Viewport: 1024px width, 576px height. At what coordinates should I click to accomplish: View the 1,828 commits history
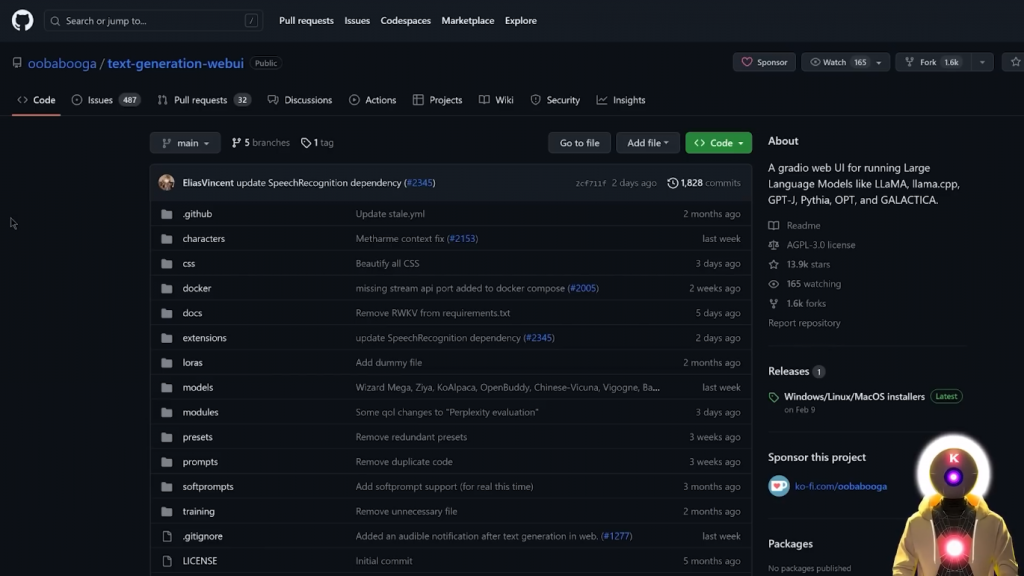point(703,183)
